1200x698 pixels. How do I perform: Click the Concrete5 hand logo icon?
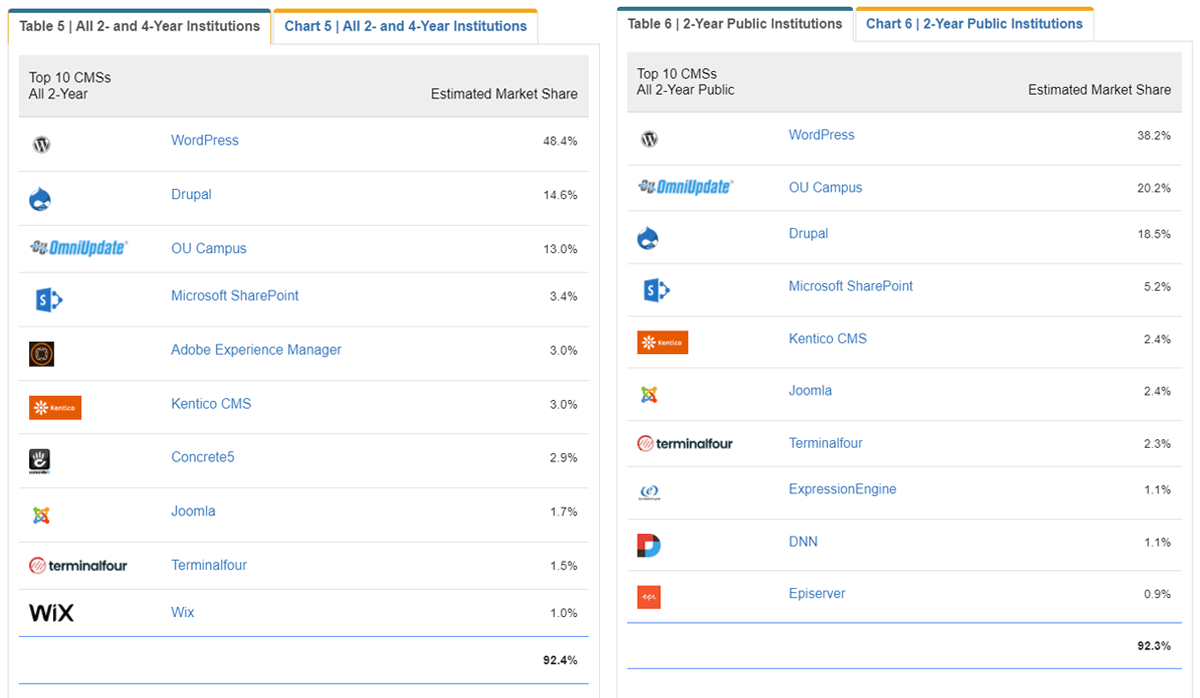tap(40, 460)
